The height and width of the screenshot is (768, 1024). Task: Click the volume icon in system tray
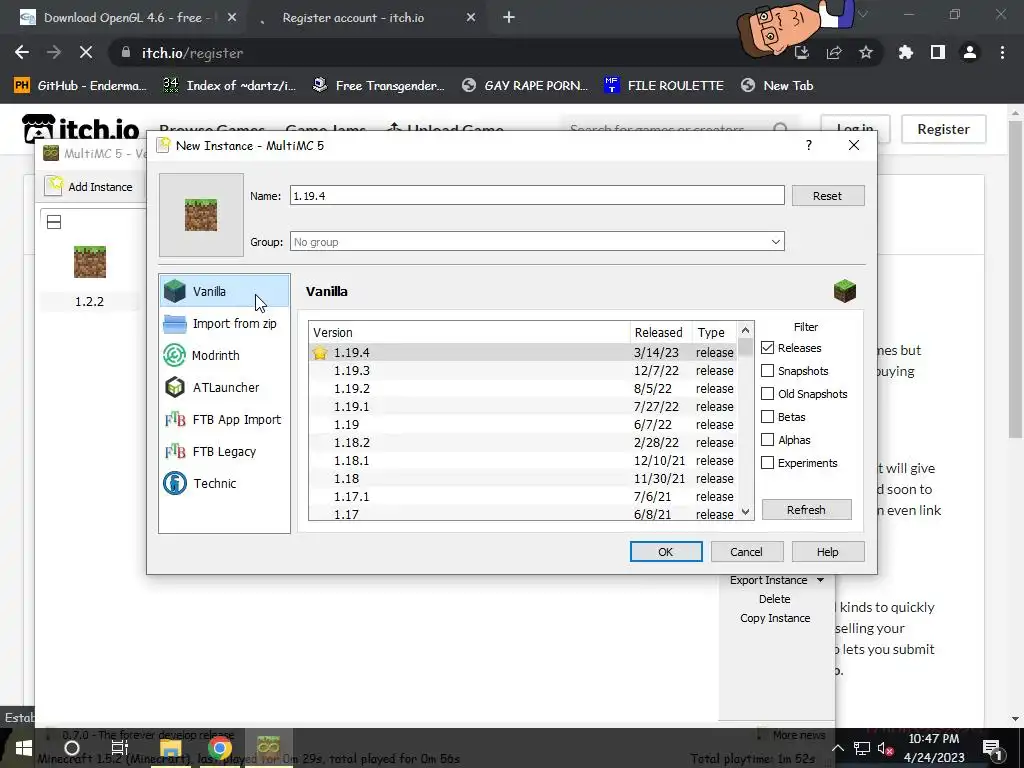886,748
